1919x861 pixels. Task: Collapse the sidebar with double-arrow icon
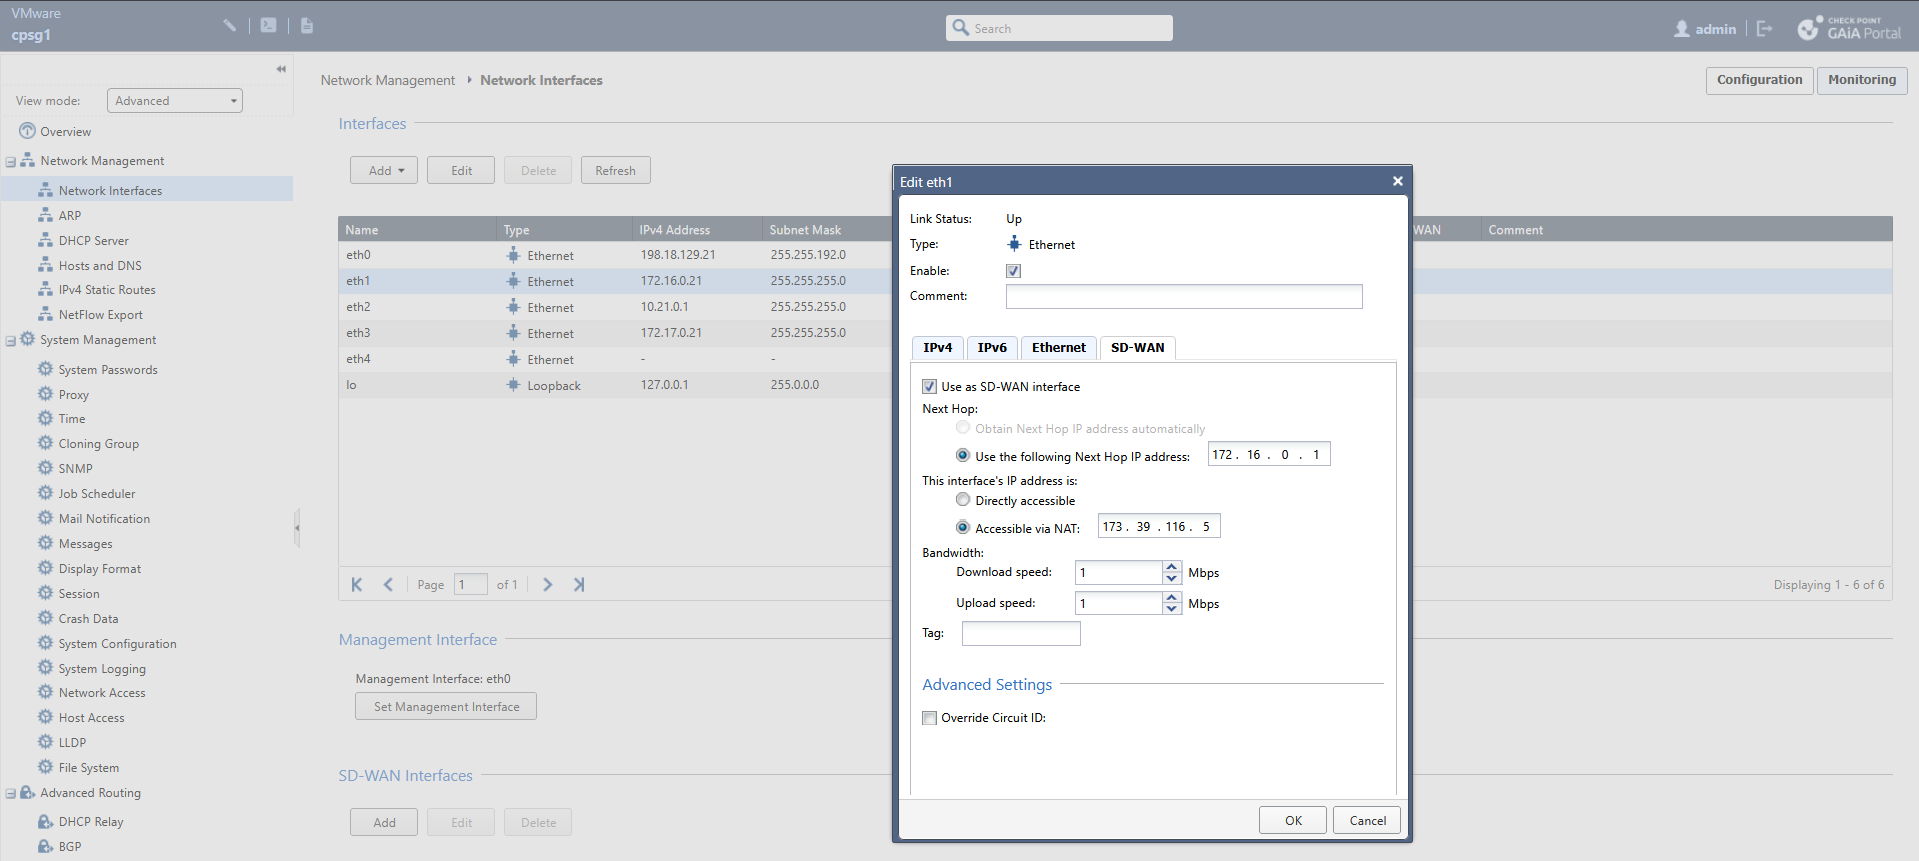pyautogui.click(x=281, y=69)
